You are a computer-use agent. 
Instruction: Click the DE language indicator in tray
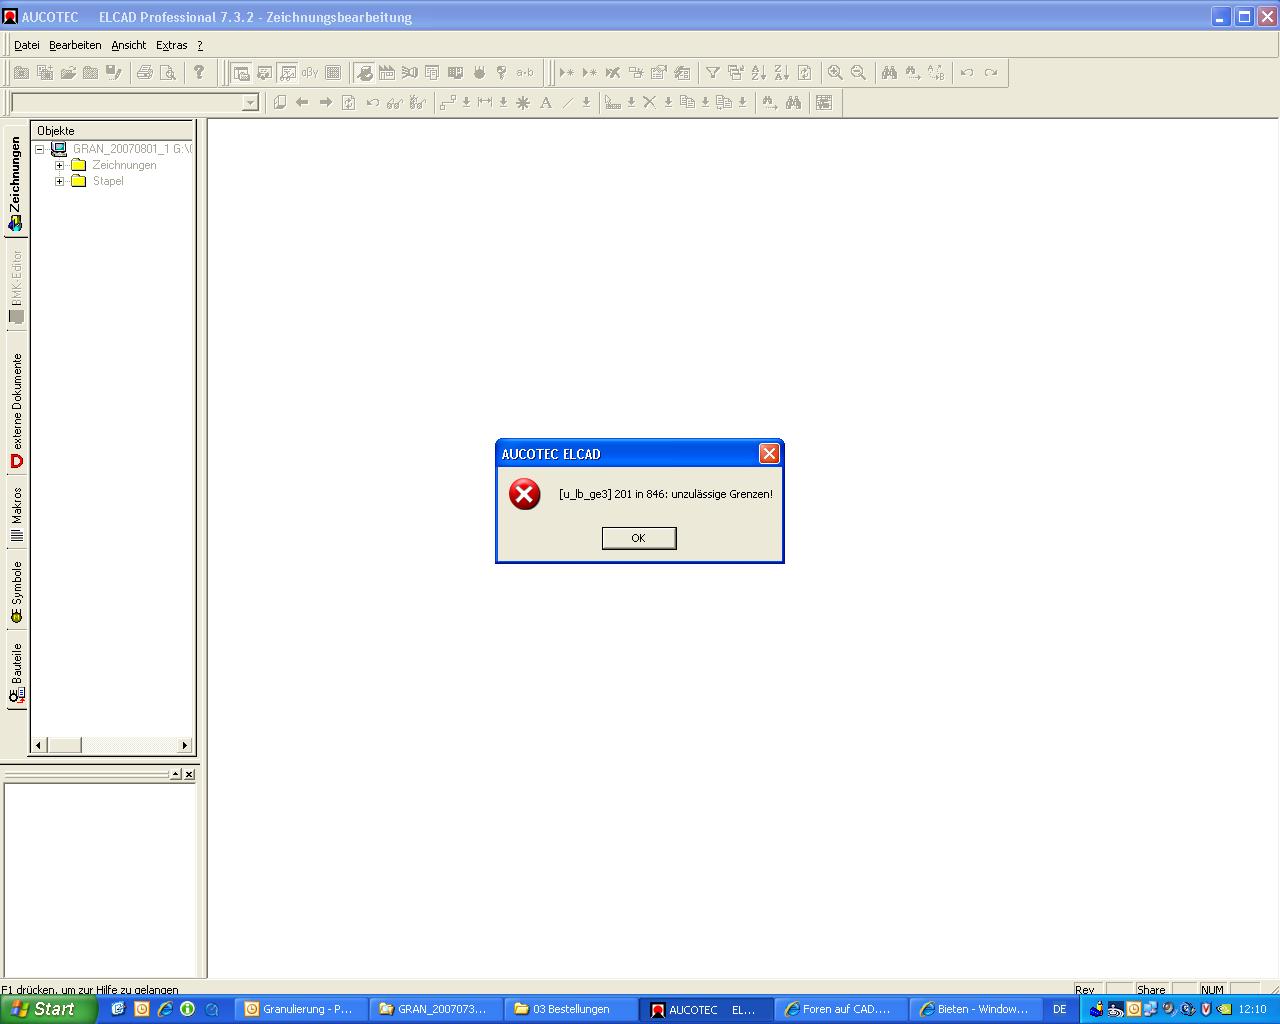(1060, 1009)
